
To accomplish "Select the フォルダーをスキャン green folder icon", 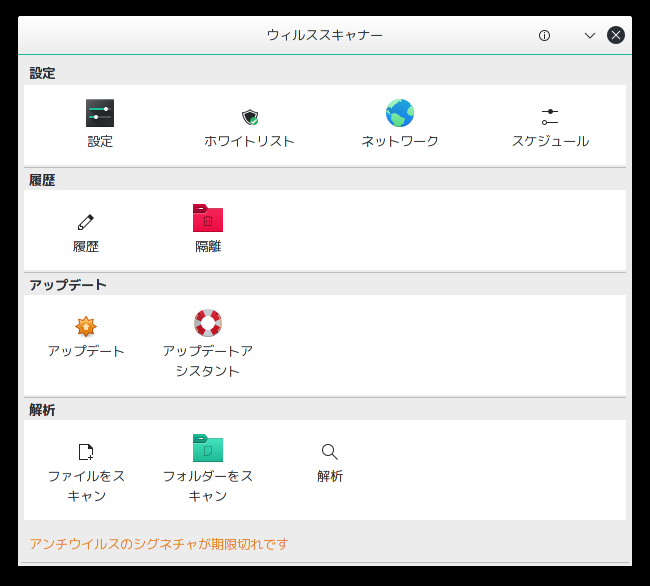I will pyautogui.click(x=208, y=448).
